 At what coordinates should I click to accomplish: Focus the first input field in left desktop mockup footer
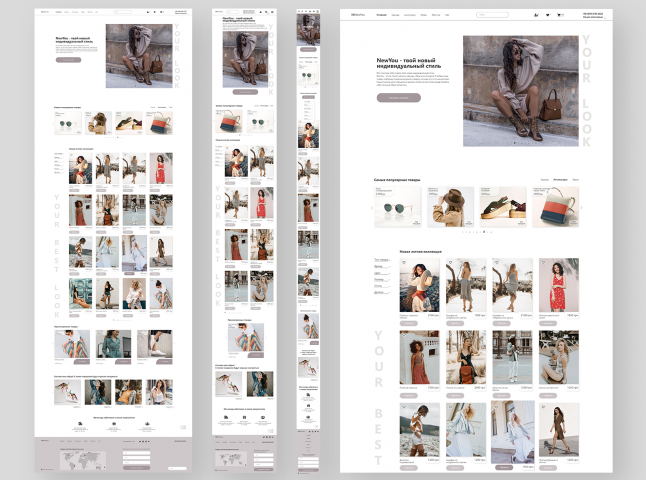pos(136,453)
